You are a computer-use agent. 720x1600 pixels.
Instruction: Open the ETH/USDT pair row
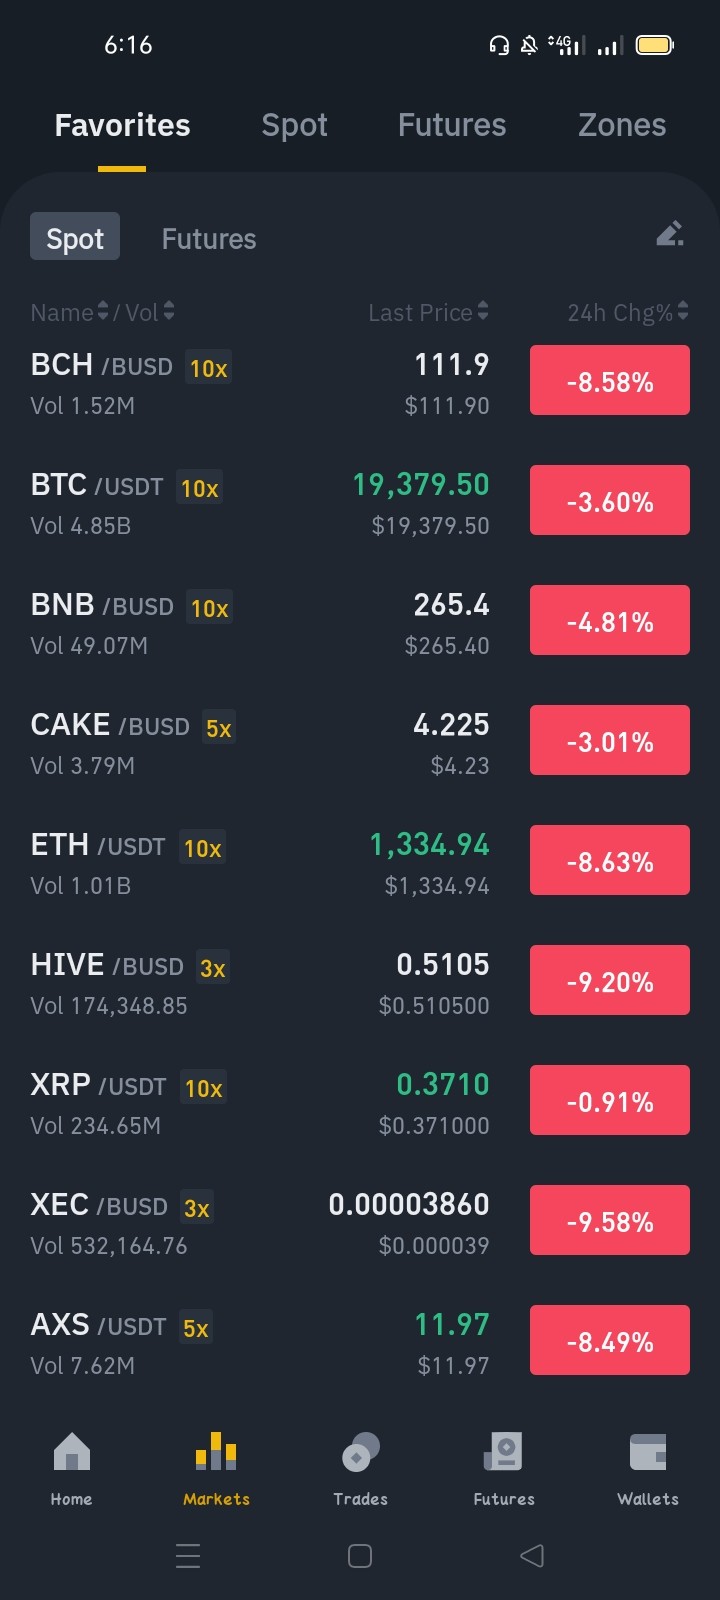[360, 863]
